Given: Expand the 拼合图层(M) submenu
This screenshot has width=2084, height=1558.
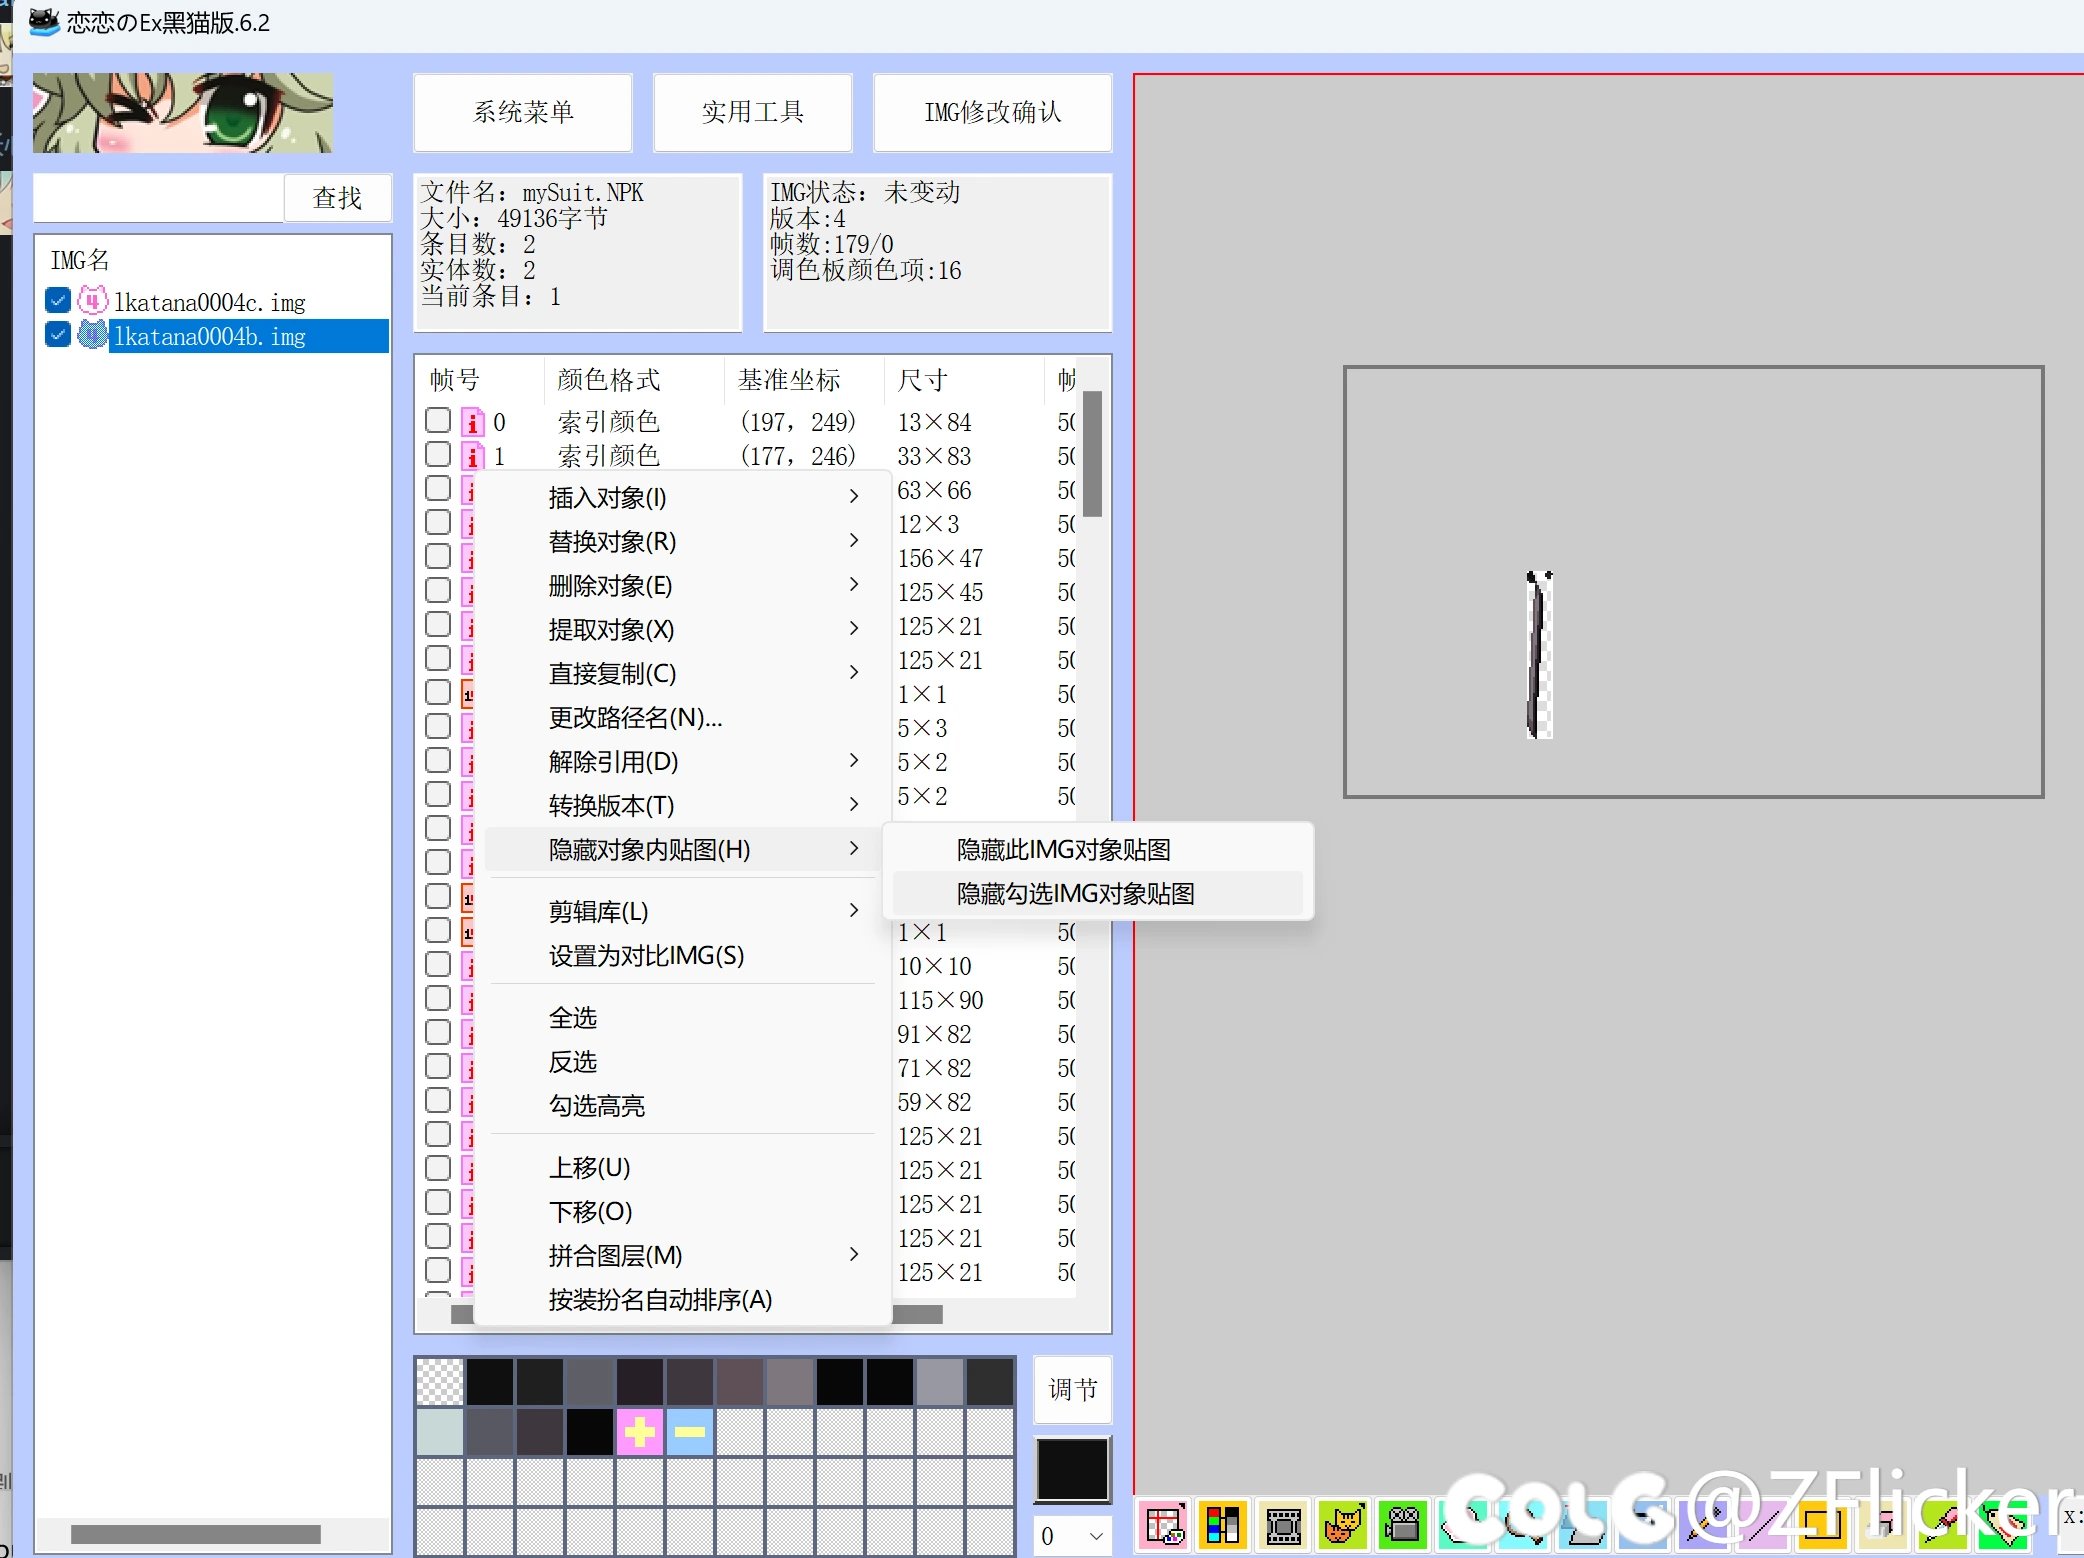Looking at the screenshot, I should pos(682,1255).
